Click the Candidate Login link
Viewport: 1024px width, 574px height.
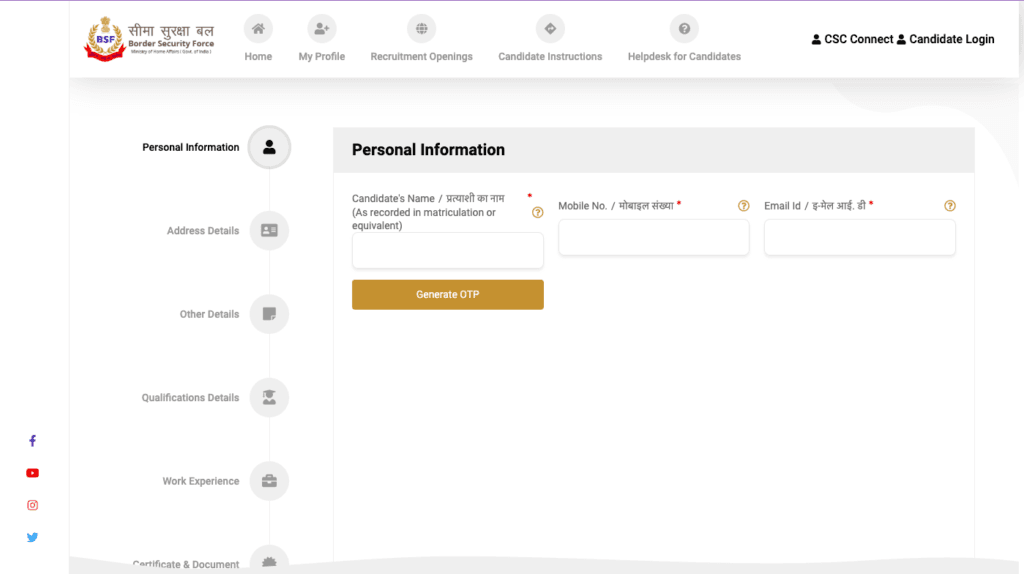pos(946,39)
